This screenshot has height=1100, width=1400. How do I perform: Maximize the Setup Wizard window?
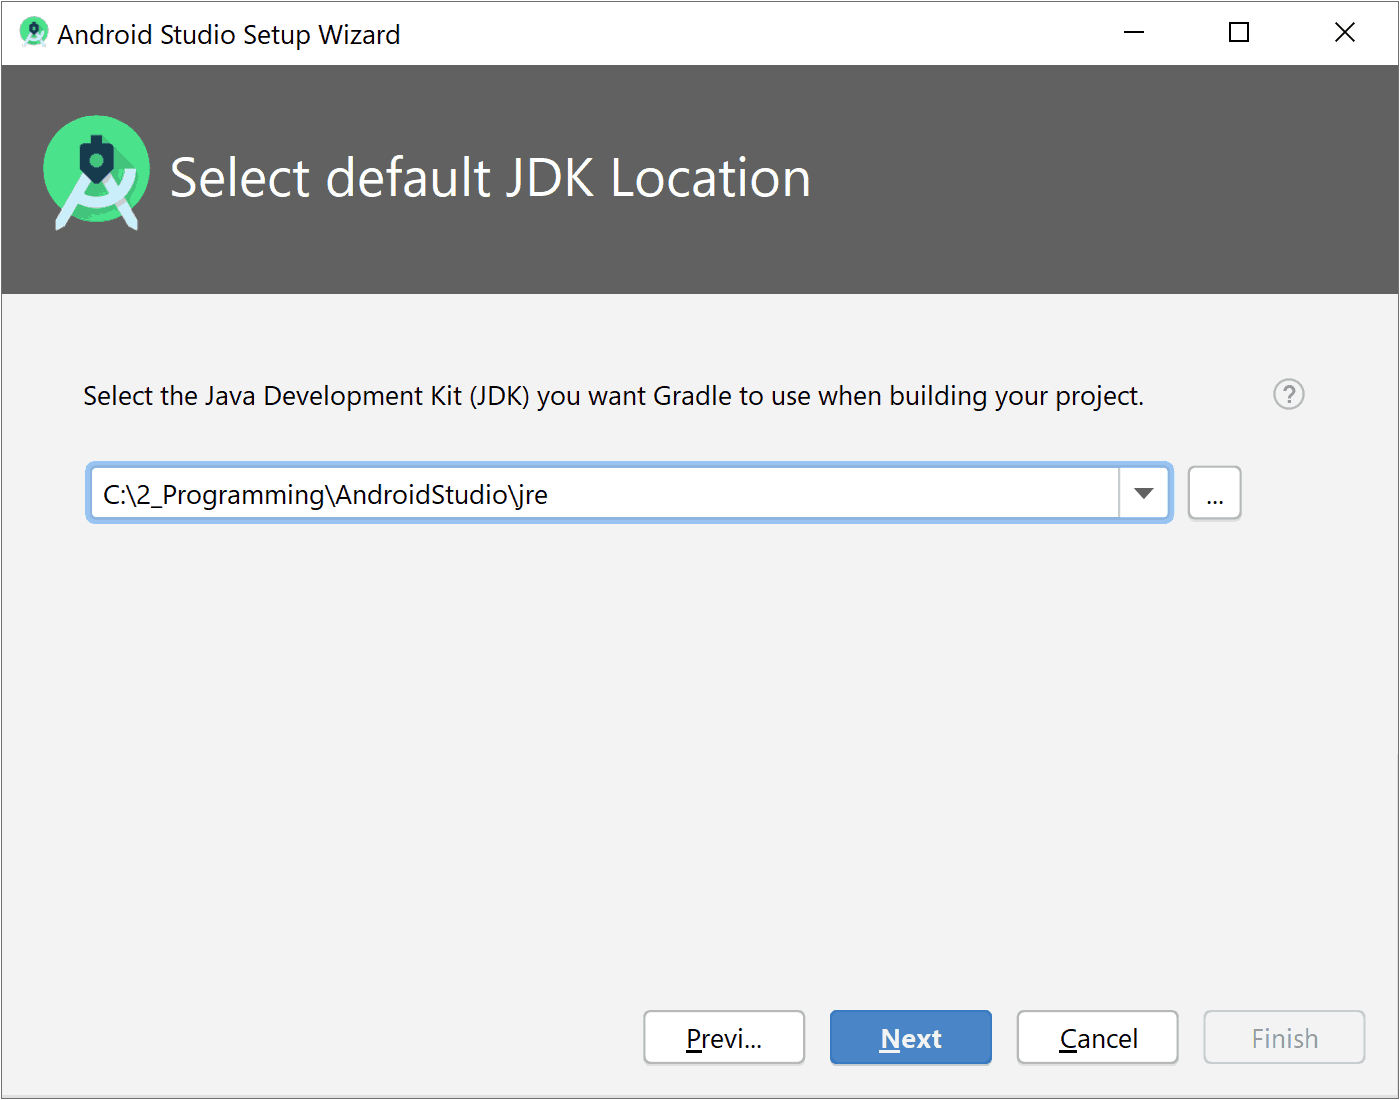coord(1239,33)
